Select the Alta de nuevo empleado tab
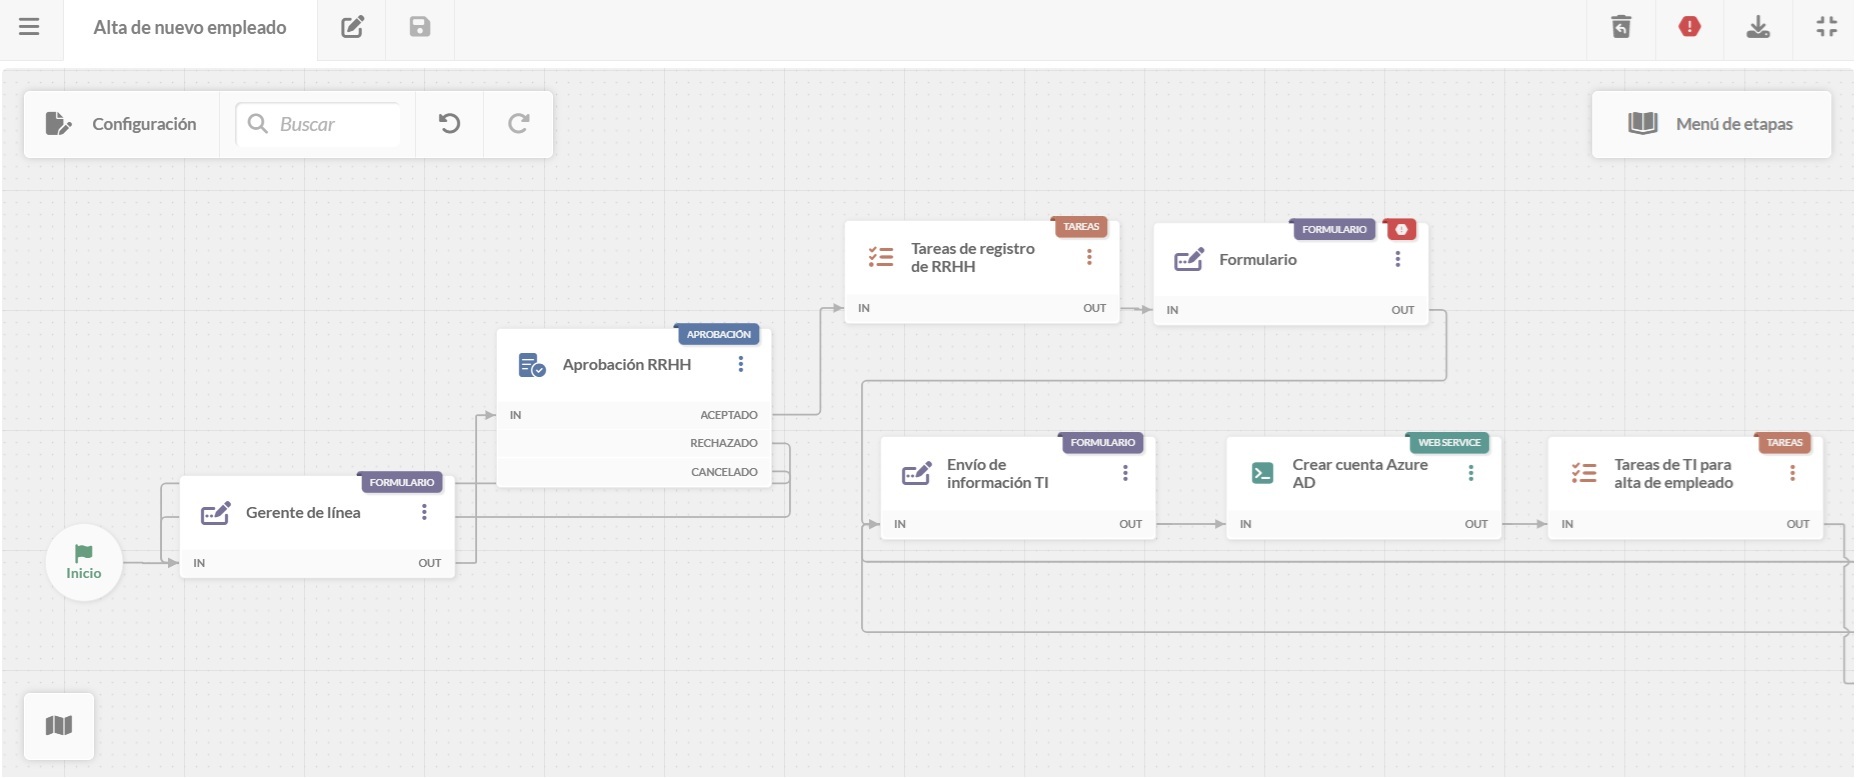Screen dimensions: 1856x778 190,28
